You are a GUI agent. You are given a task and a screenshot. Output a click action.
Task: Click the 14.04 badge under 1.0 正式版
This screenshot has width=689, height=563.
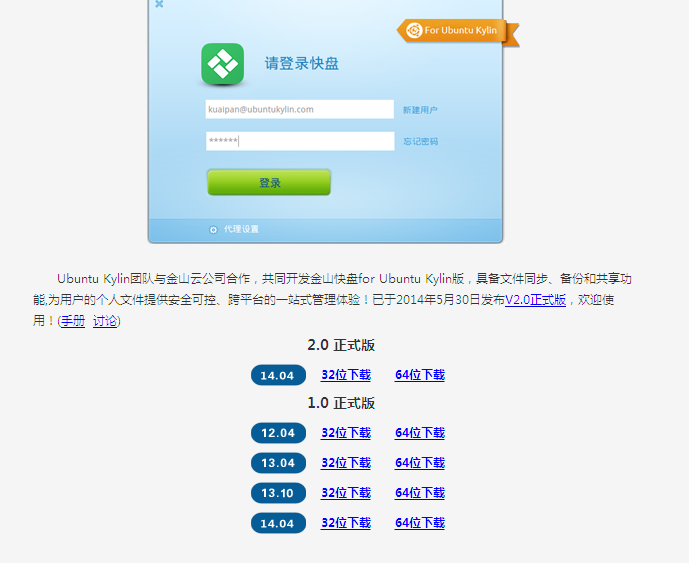(x=278, y=523)
